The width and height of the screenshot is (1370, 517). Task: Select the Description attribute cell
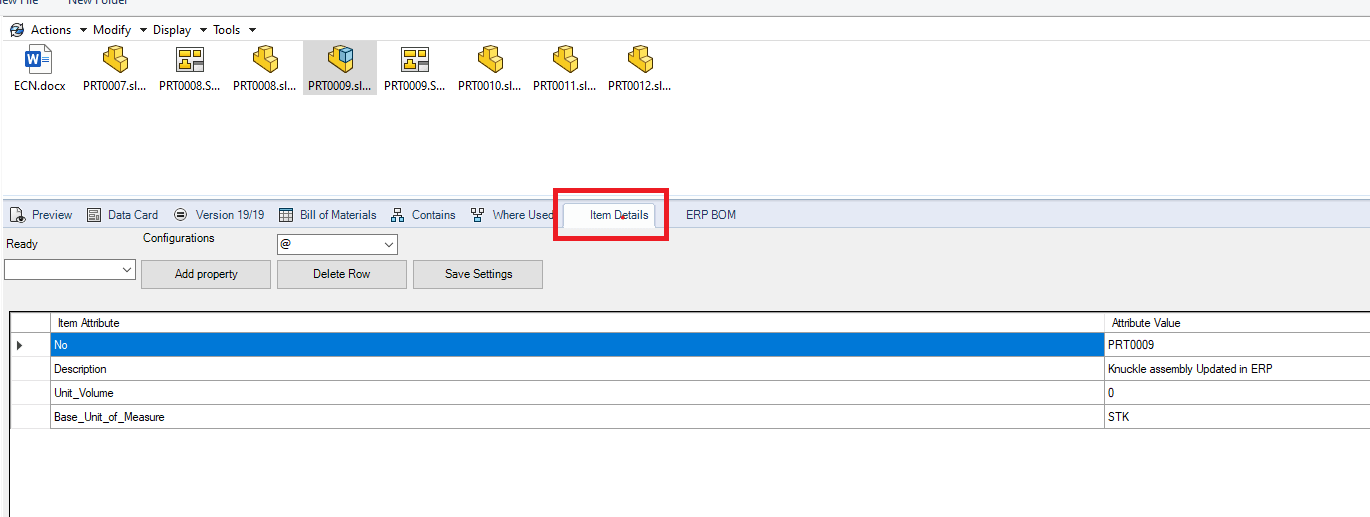pos(577,369)
